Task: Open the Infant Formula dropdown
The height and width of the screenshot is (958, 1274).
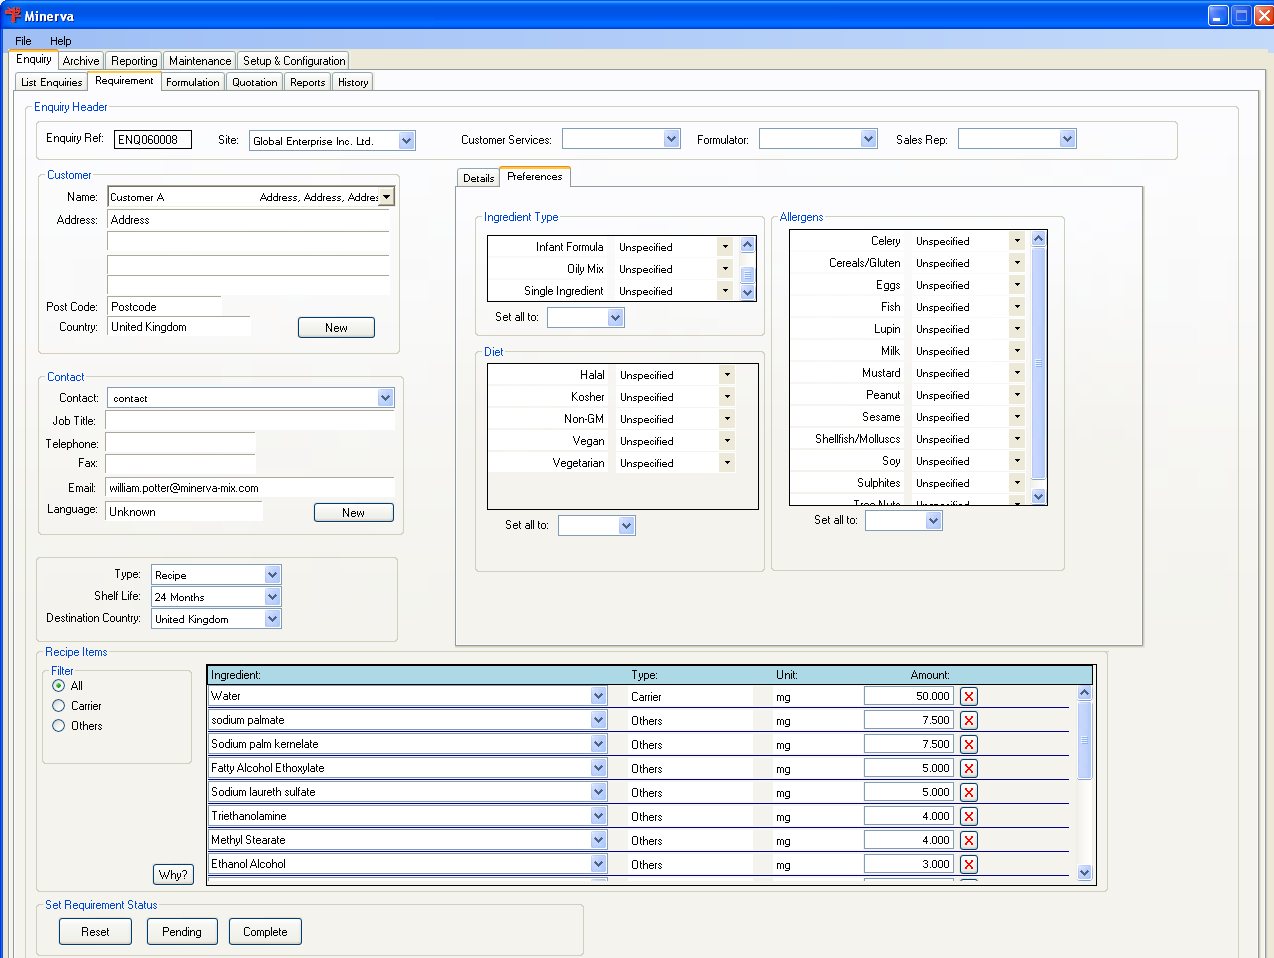Action: tap(725, 247)
